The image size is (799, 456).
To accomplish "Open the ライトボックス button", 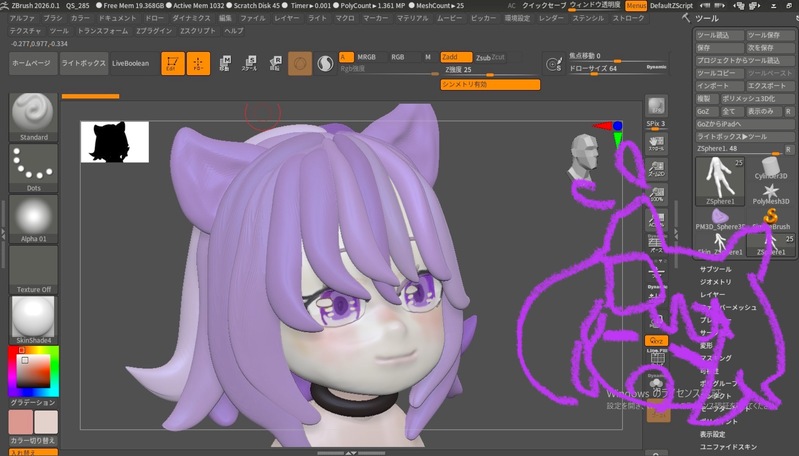I will [84, 64].
